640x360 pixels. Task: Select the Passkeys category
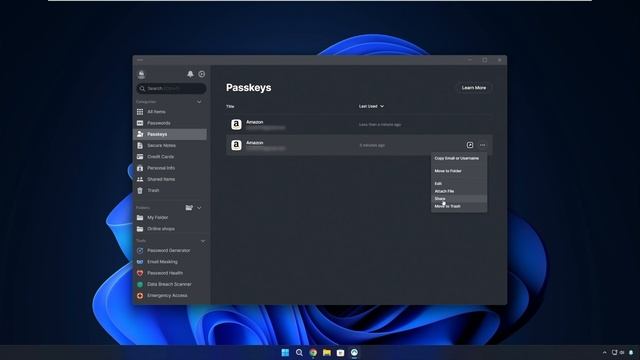point(170,134)
